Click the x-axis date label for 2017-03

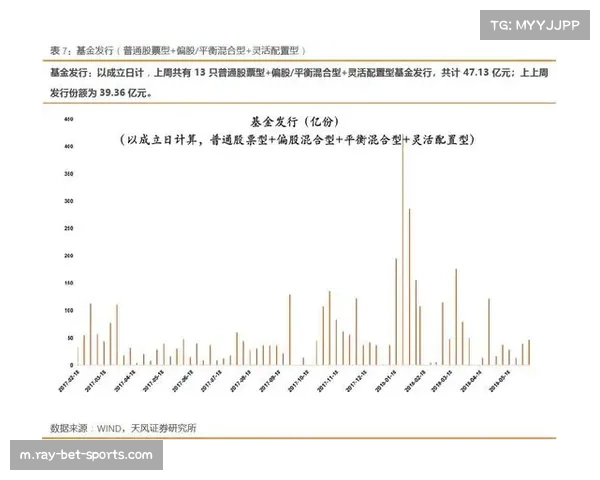coord(96,381)
